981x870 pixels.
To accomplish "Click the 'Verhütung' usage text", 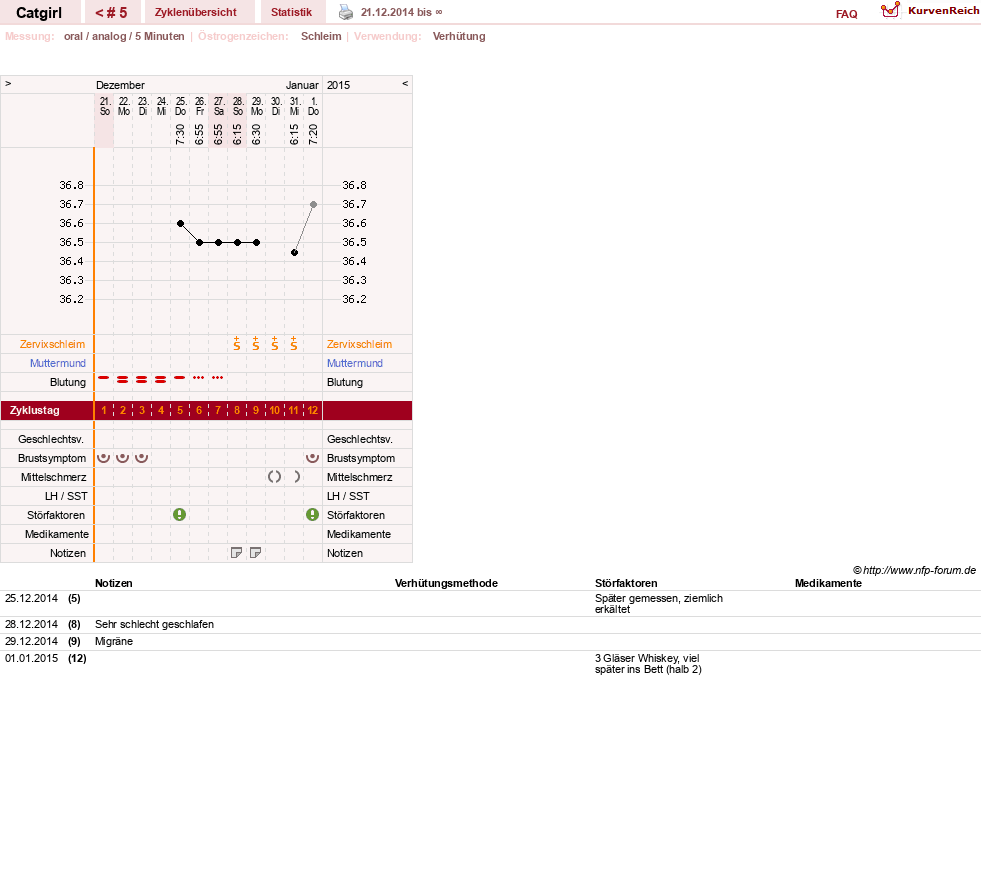I will pos(459,36).
